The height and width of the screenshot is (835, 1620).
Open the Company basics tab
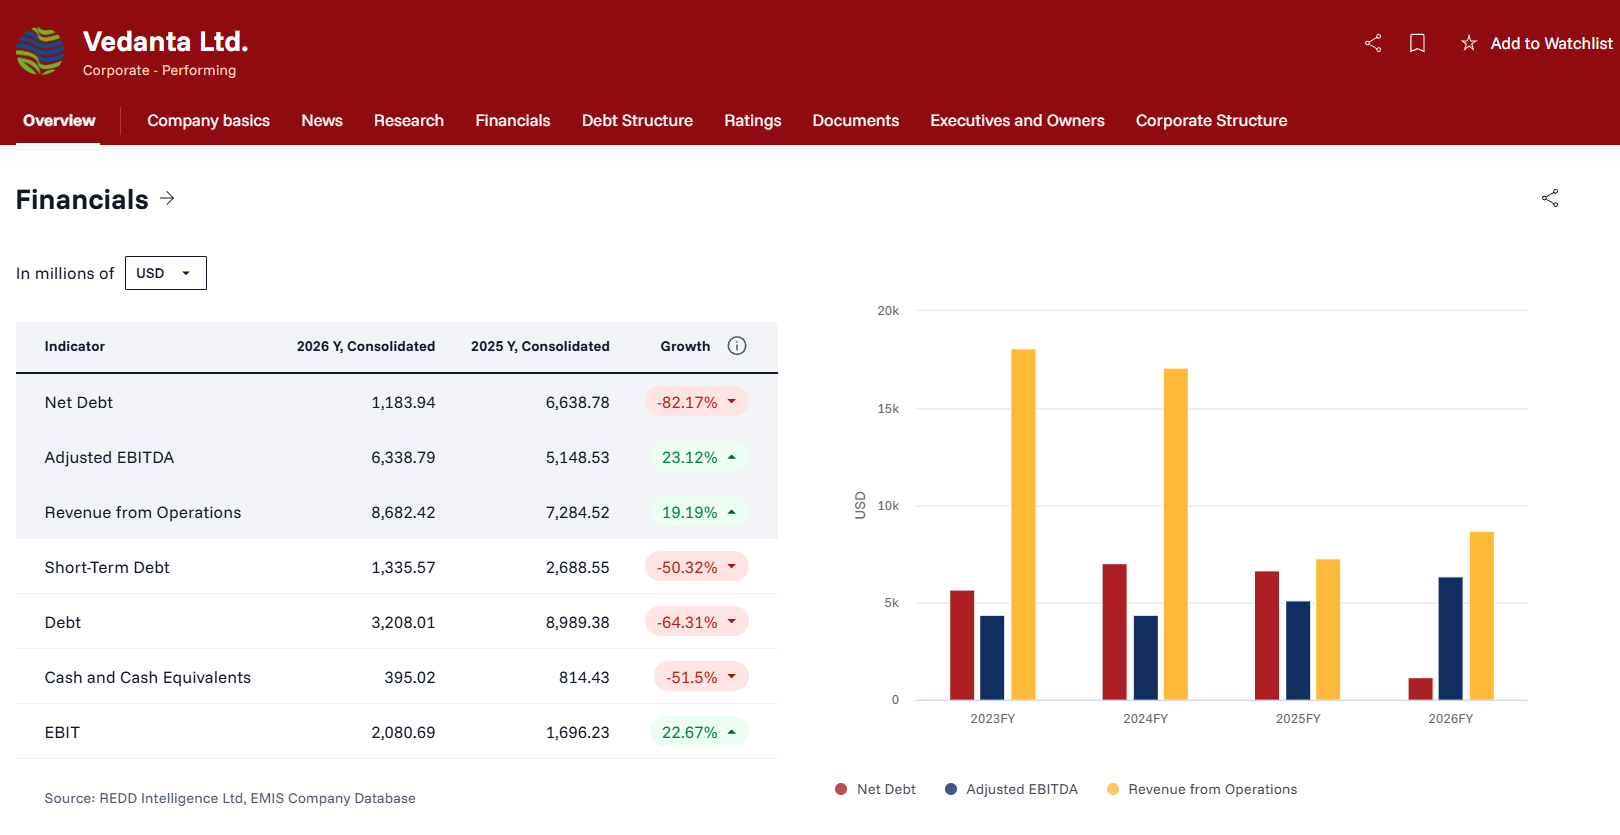[208, 121]
